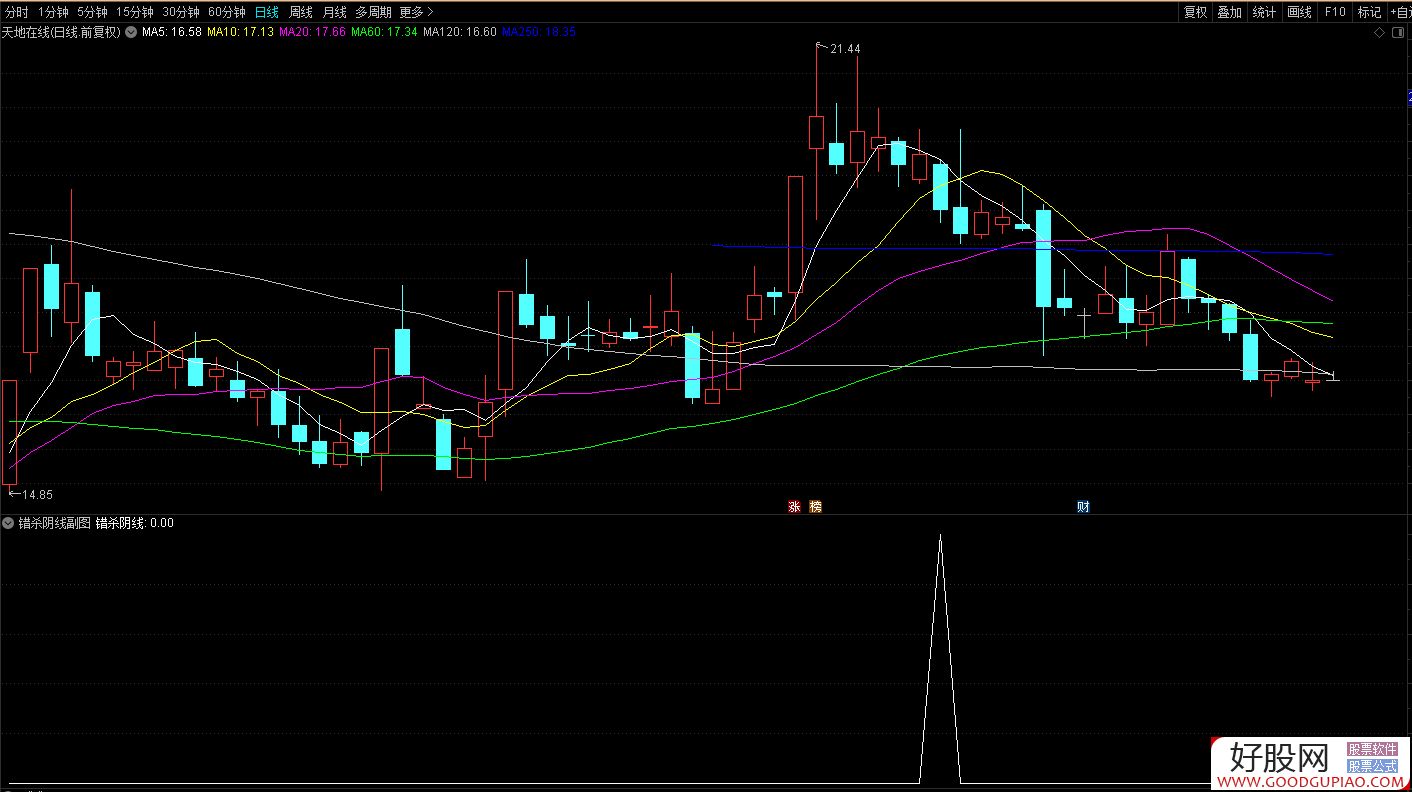Image resolution: width=1412 pixels, height=792 pixels.
Task: Switch to 周线 weekly chart
Action: pos(300,12)
